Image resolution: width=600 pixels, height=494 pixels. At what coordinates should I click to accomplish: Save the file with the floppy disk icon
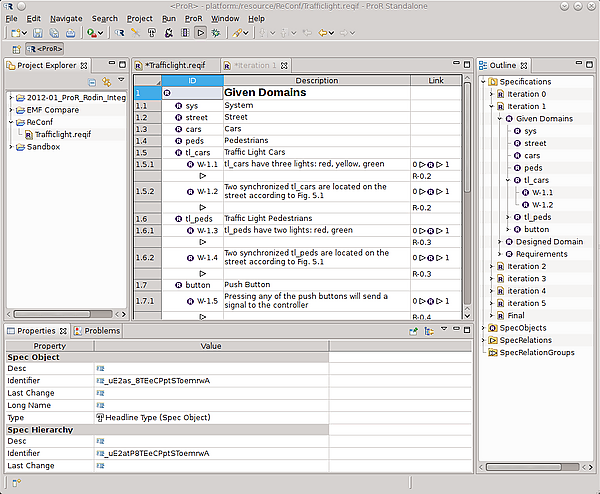pyautogui.click(x=38, y=33)
